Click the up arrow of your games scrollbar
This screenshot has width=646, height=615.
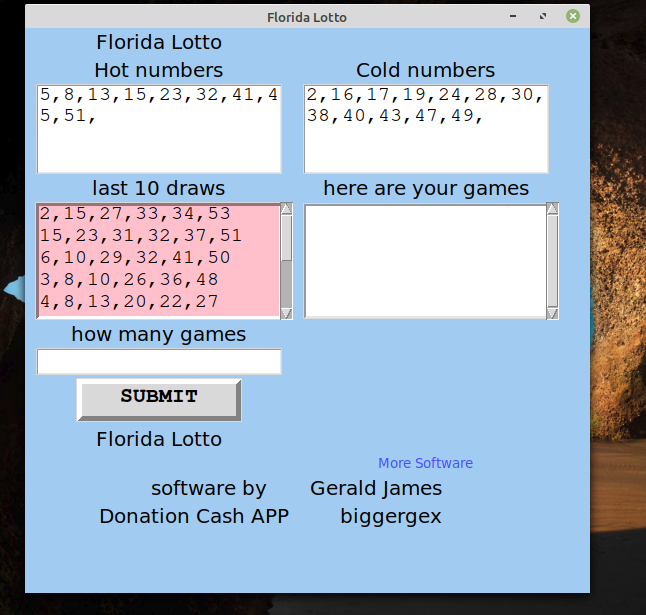pyautogui.click(x=552, y=208)
